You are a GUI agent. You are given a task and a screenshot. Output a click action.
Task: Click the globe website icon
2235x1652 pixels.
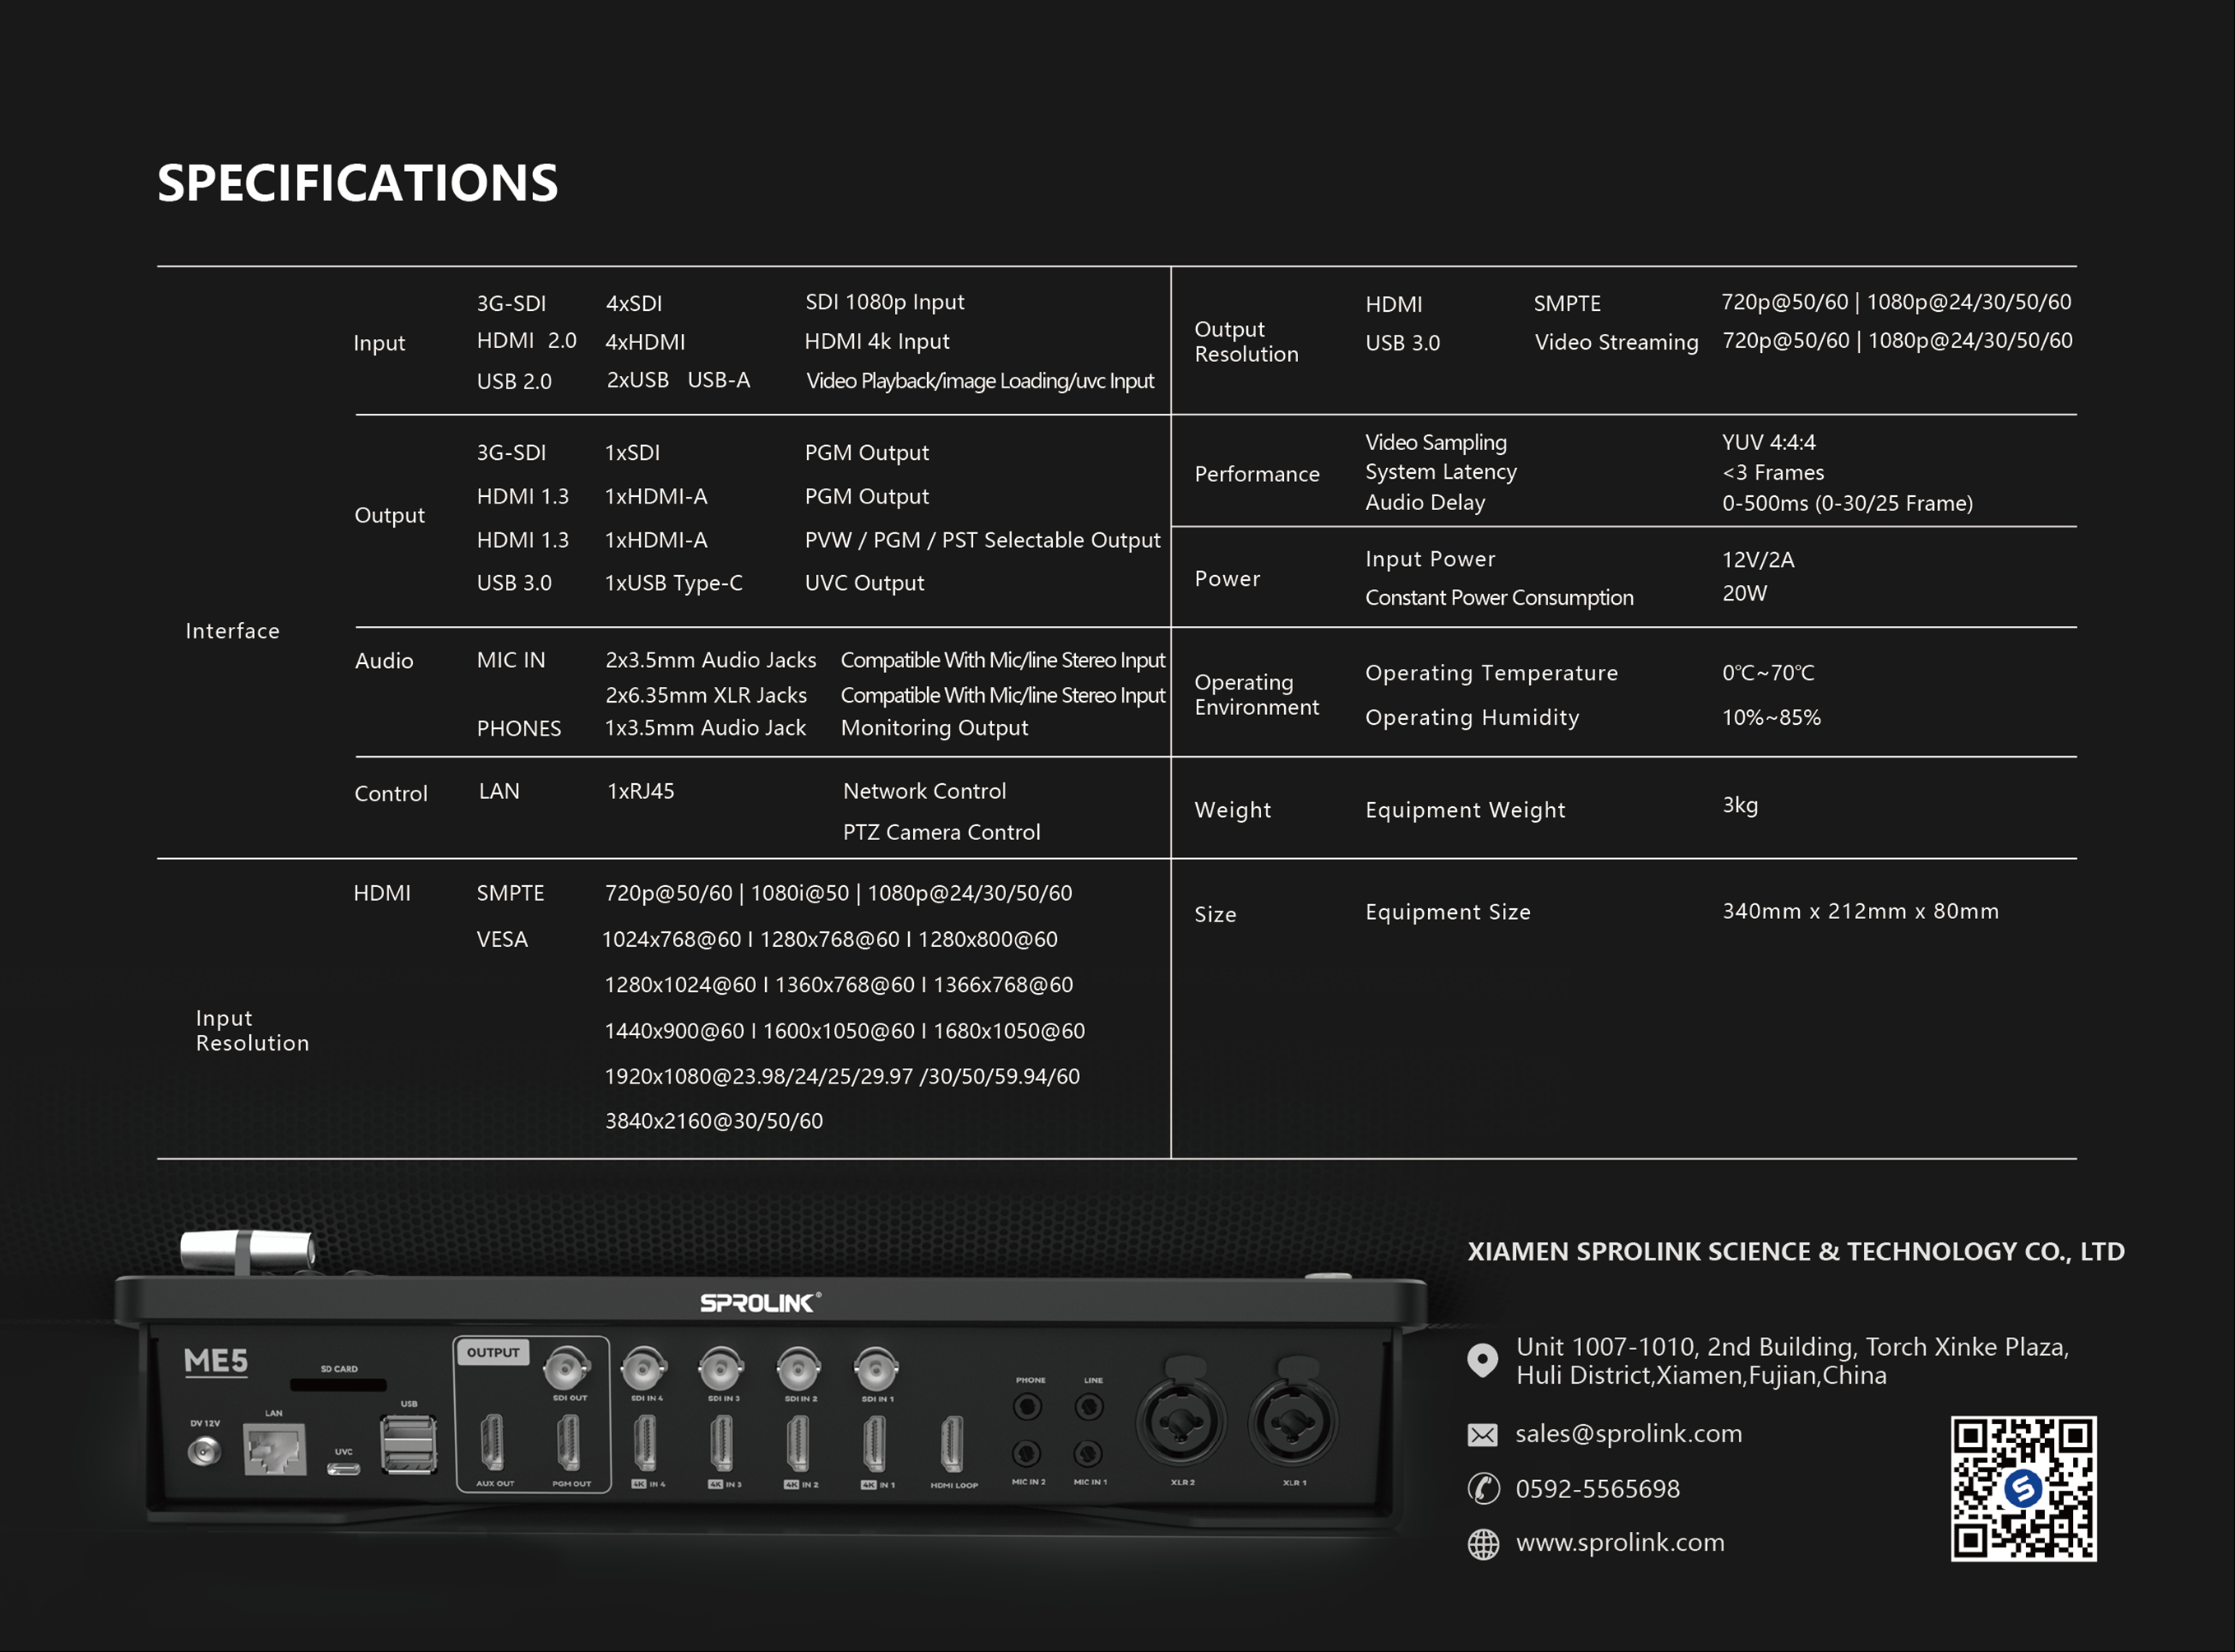pos(1483,1544)
